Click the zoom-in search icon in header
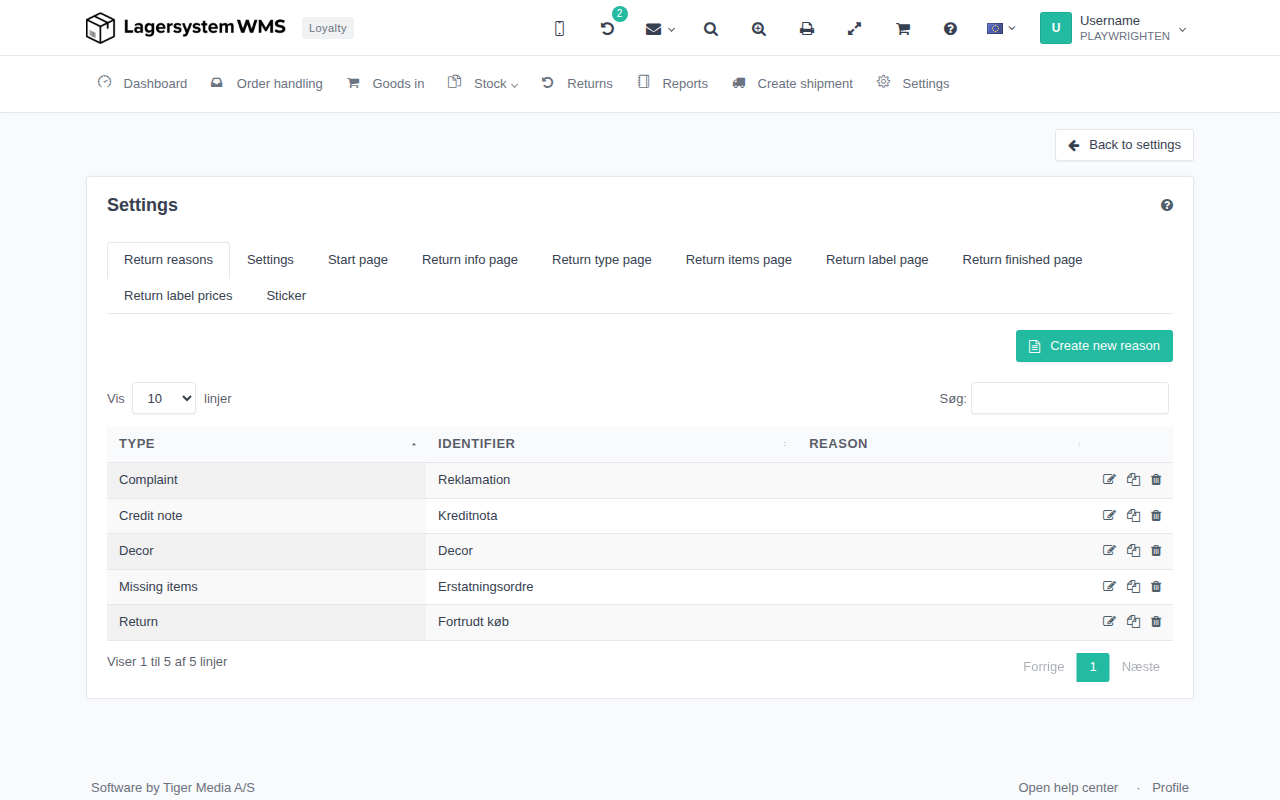Screen dimensions: 1280x800 759,29
